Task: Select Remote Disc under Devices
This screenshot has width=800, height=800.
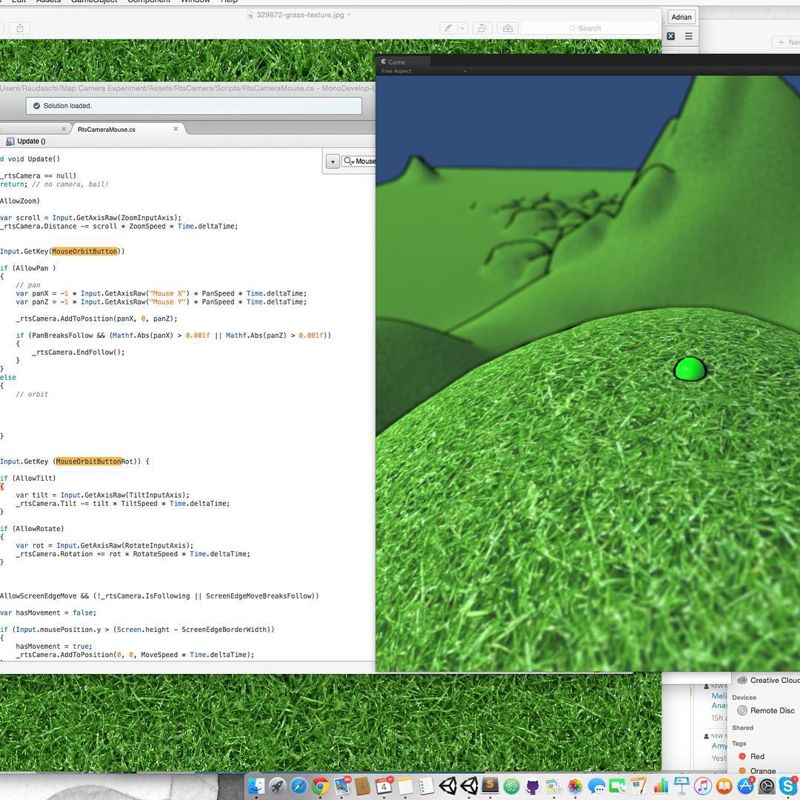Action: (x=771, y=710)
